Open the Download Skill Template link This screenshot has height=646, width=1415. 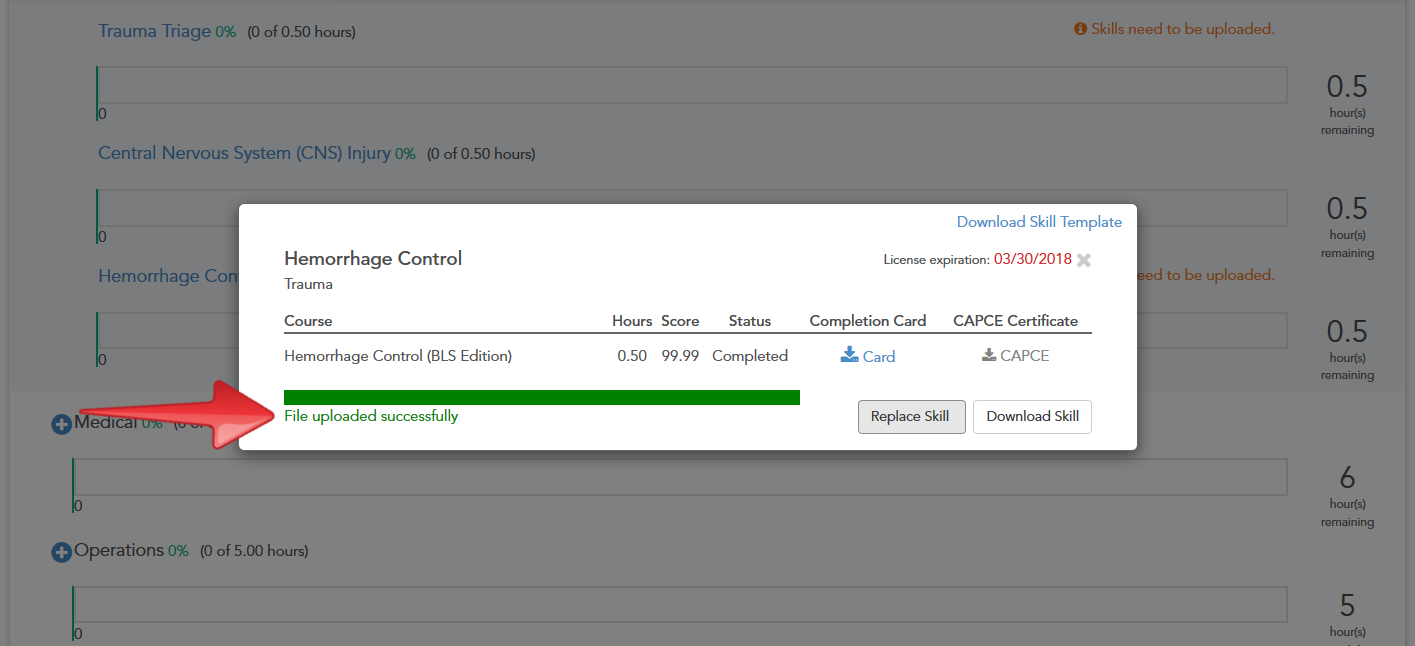point(1039,222)
